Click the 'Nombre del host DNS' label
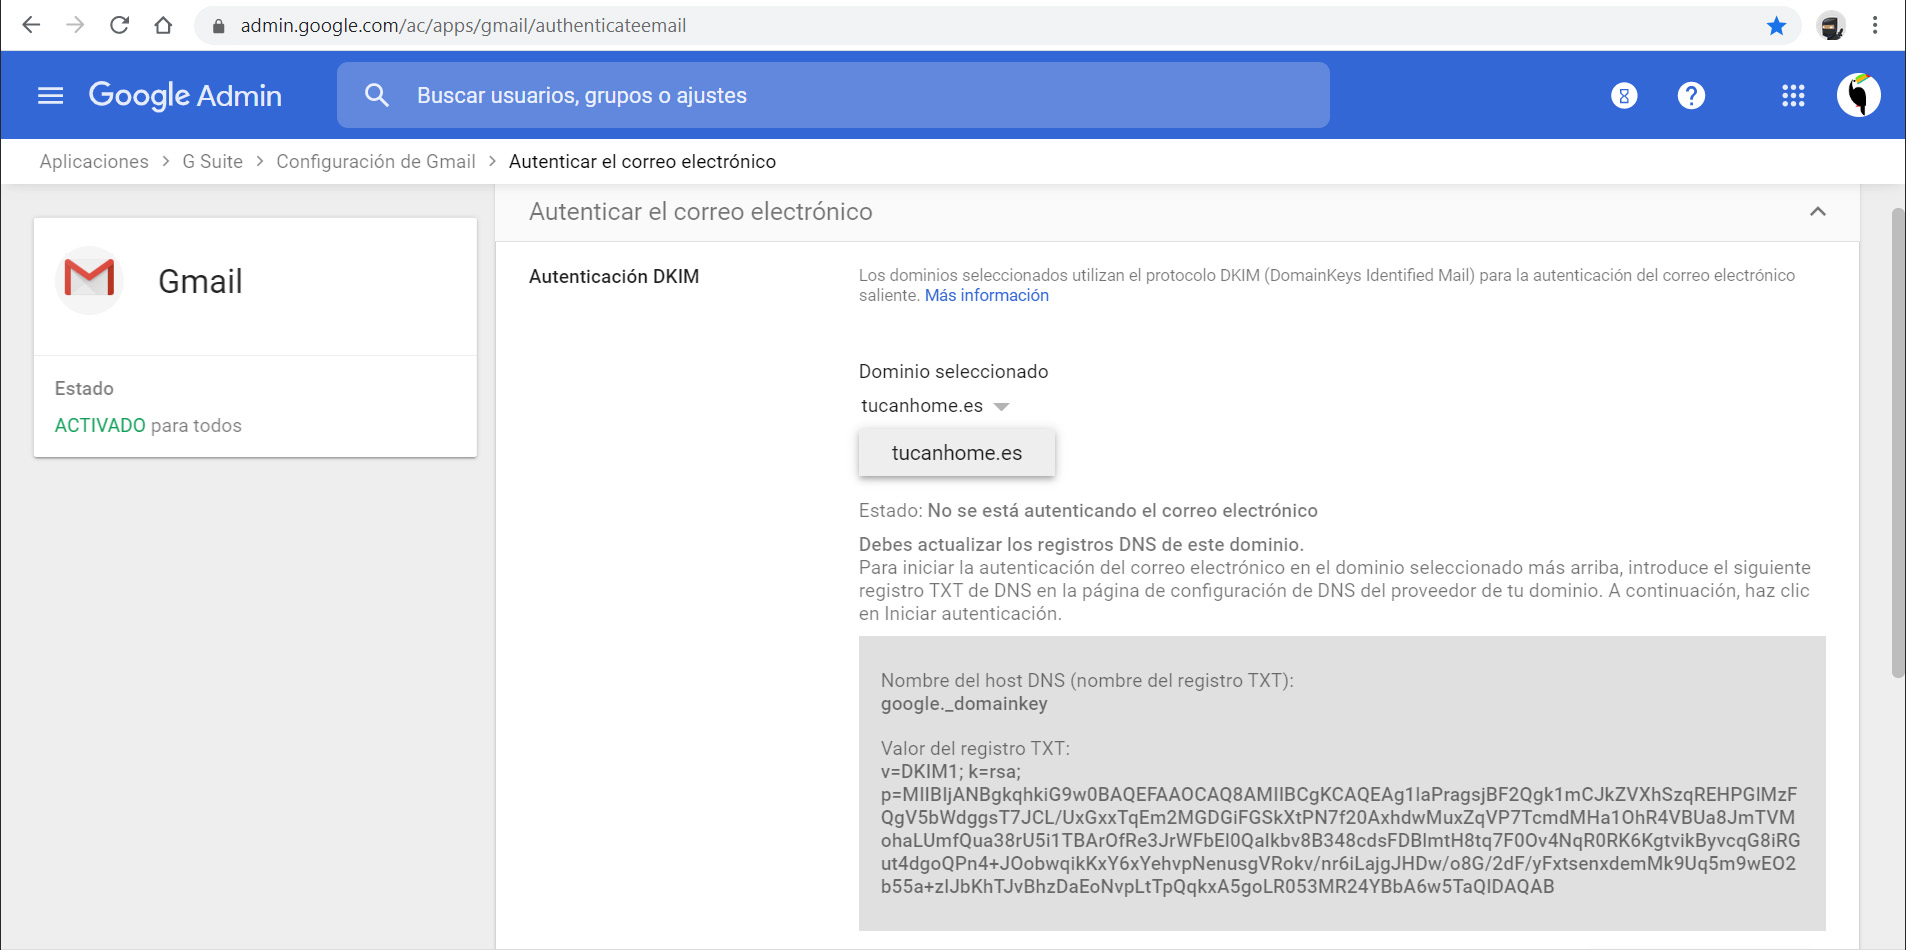Screen dimensions: 1906x950 (1087, 680)
